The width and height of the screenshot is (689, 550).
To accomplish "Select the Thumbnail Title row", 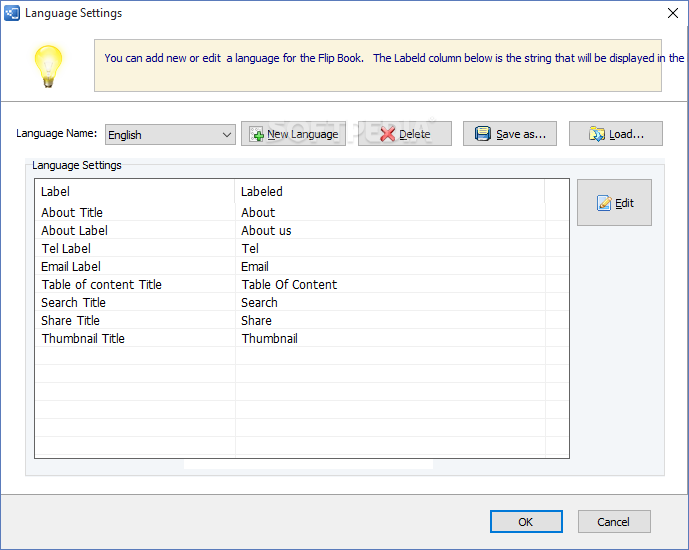I will [x=302, y=339].
